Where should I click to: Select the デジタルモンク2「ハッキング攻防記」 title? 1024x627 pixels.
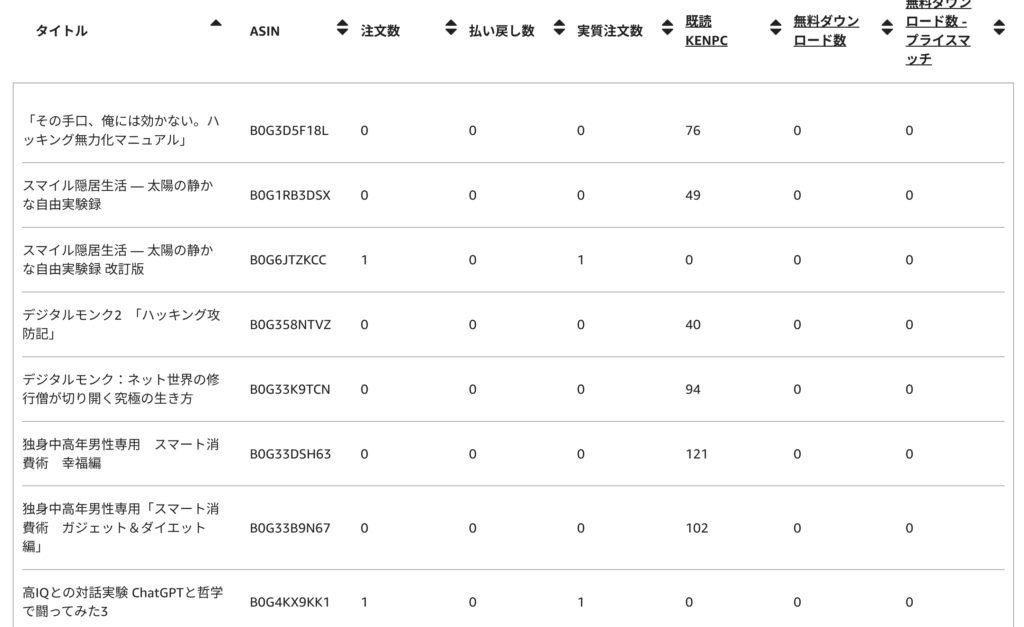[121, 324]
